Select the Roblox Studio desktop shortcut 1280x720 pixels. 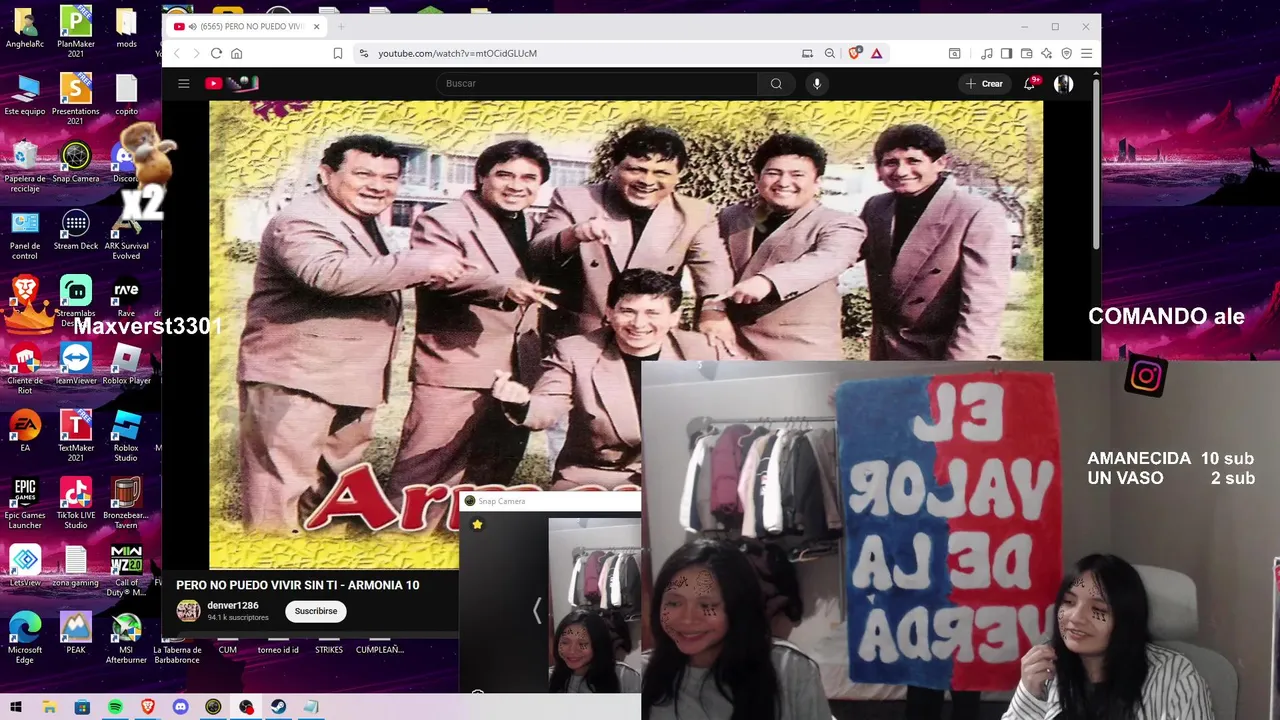tap(126, 435)
